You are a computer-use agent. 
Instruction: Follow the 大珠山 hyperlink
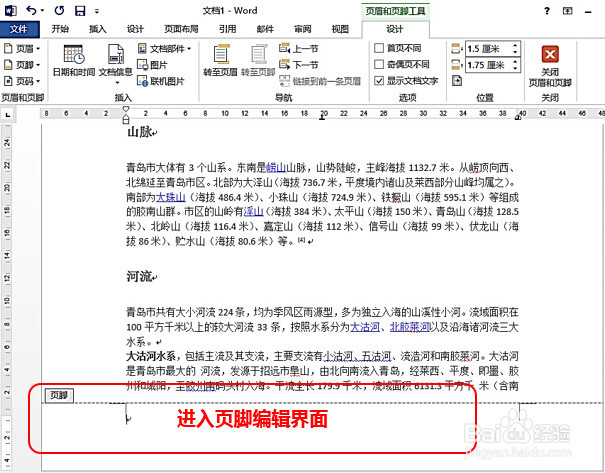click(171, 197)
